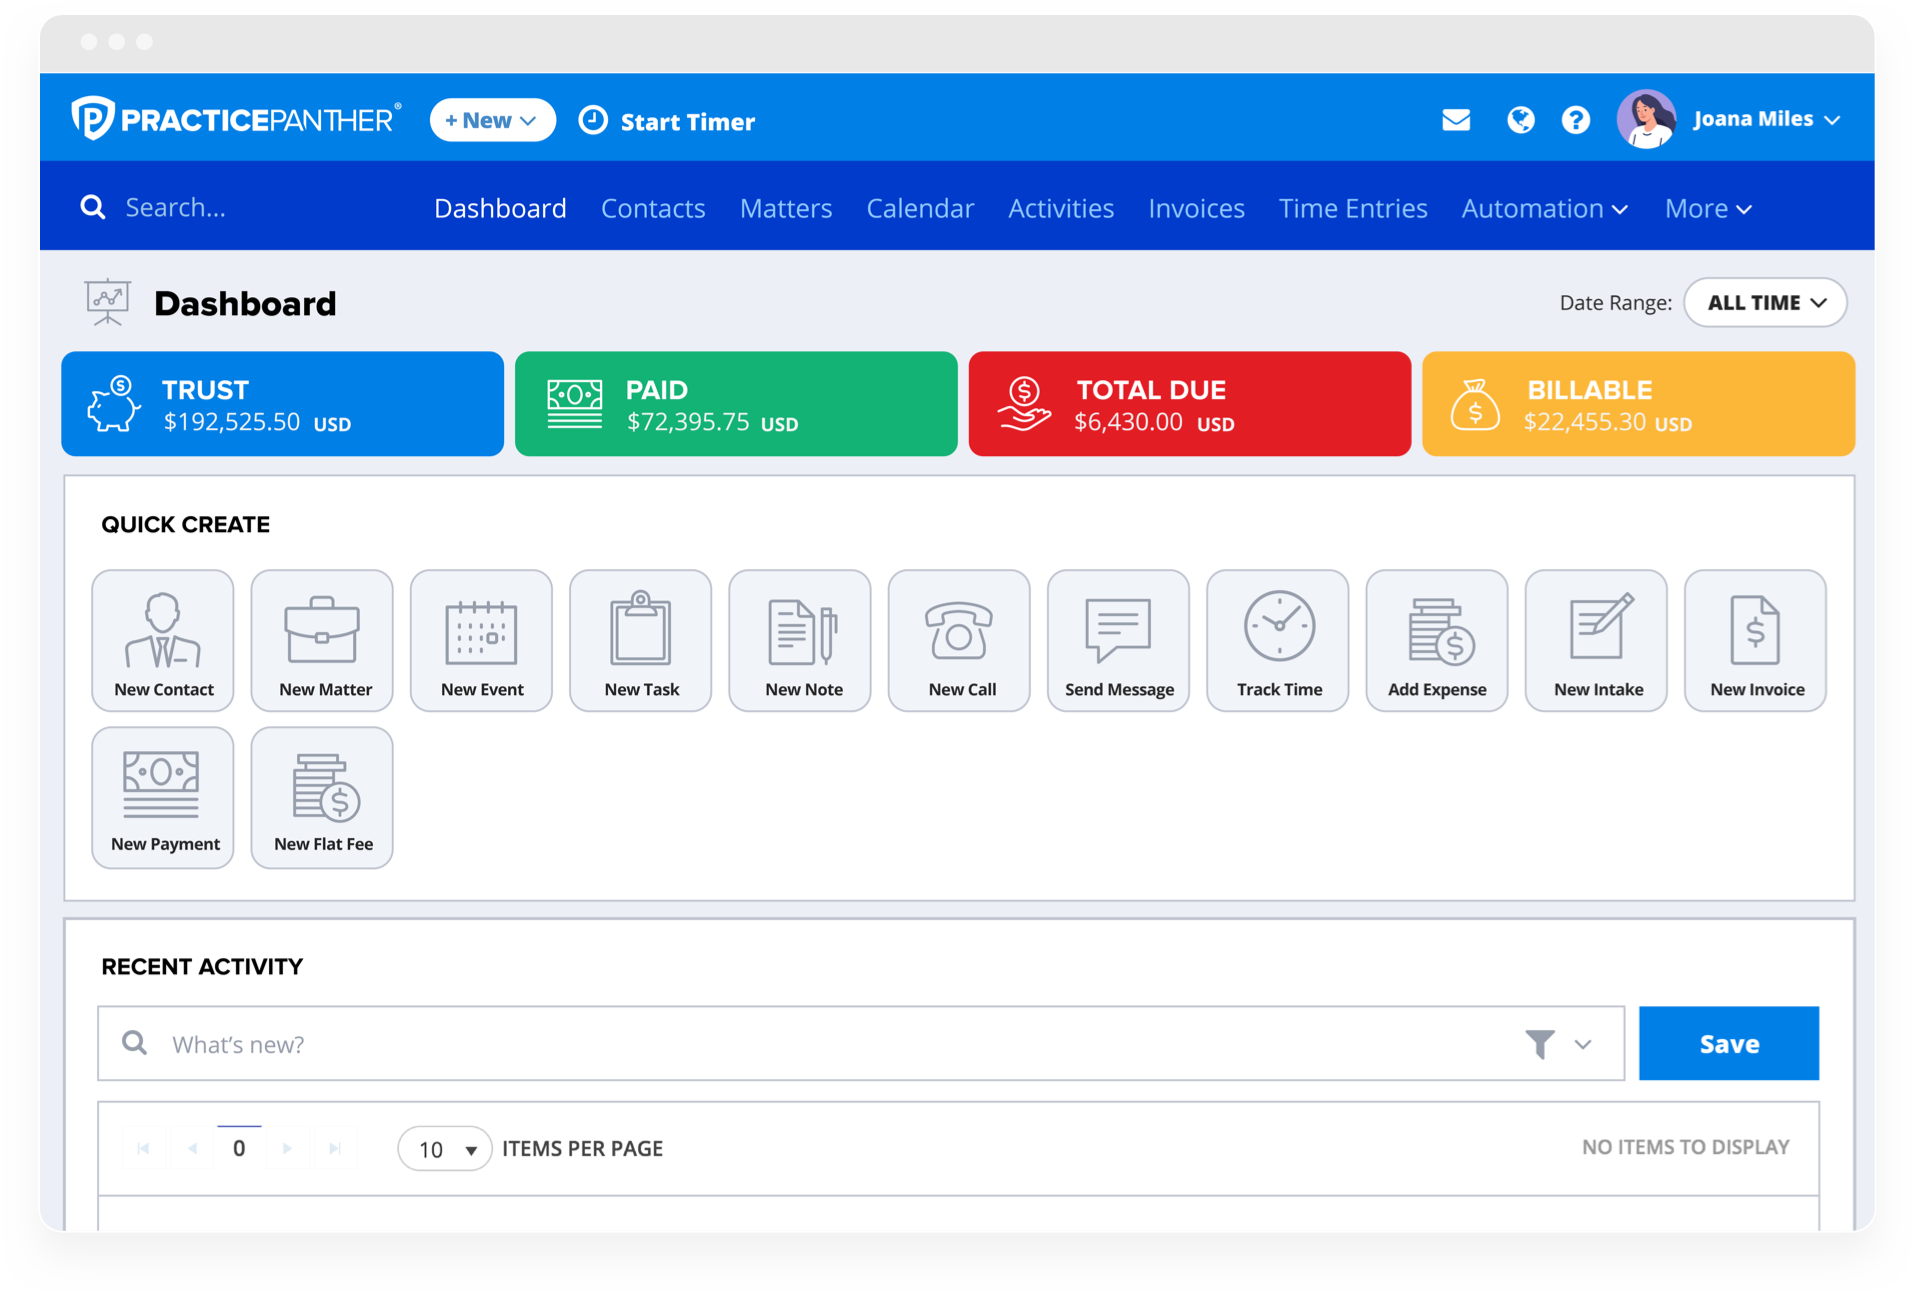Select the Add Expense tile

coord(1437,640)
